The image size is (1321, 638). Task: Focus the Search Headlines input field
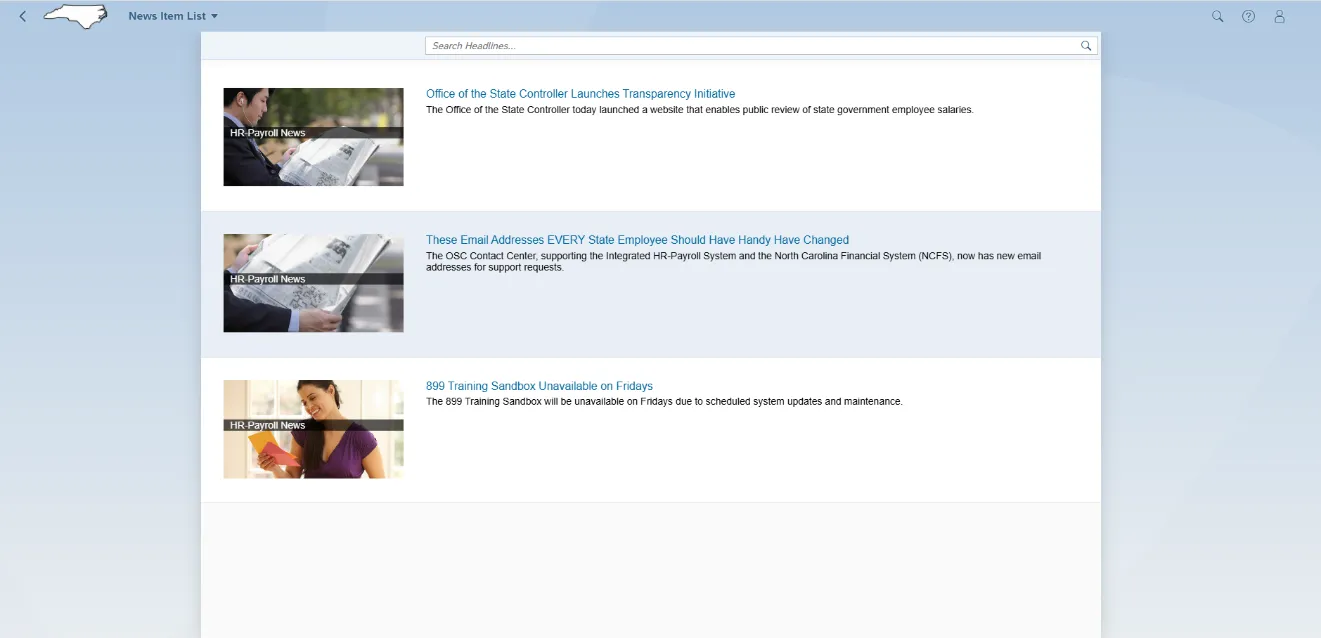click(750, 46)
